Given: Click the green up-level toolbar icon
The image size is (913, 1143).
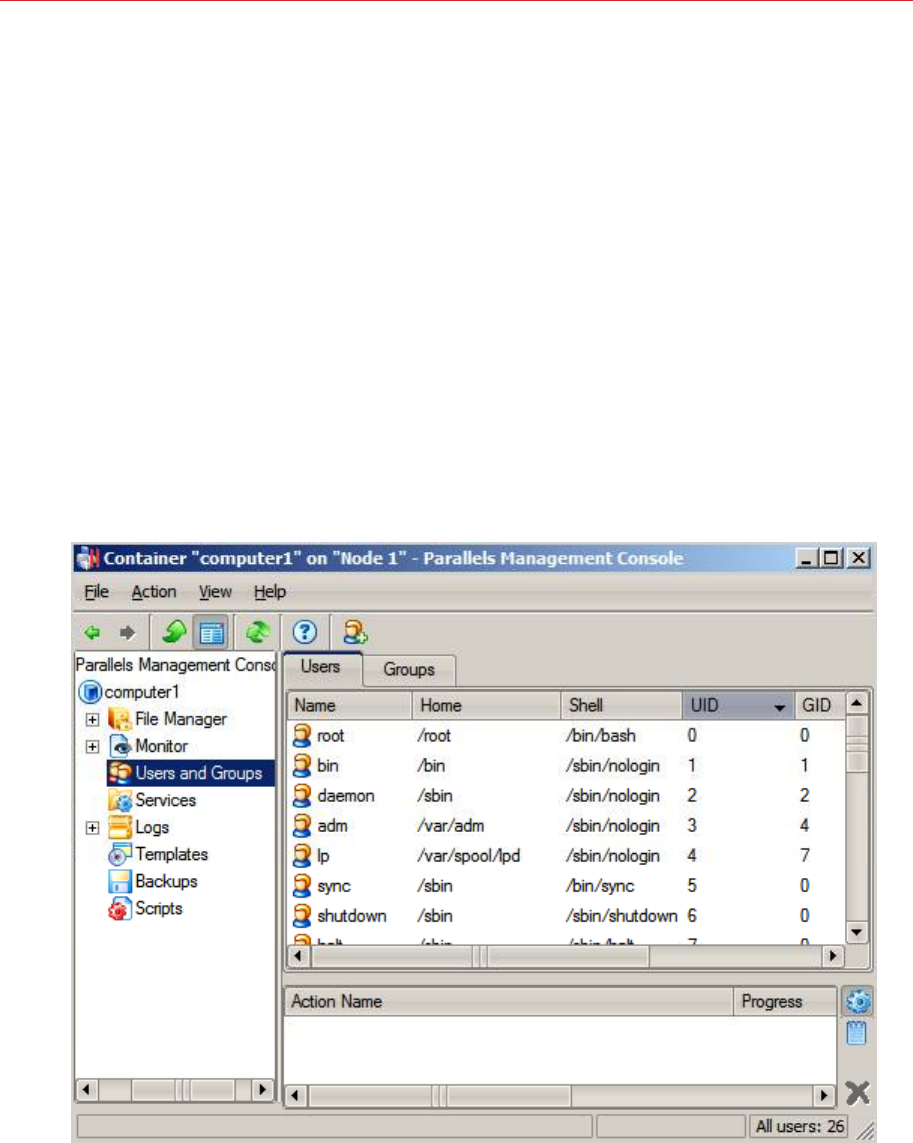Looking at the screenshot, I should click(174, 632).
